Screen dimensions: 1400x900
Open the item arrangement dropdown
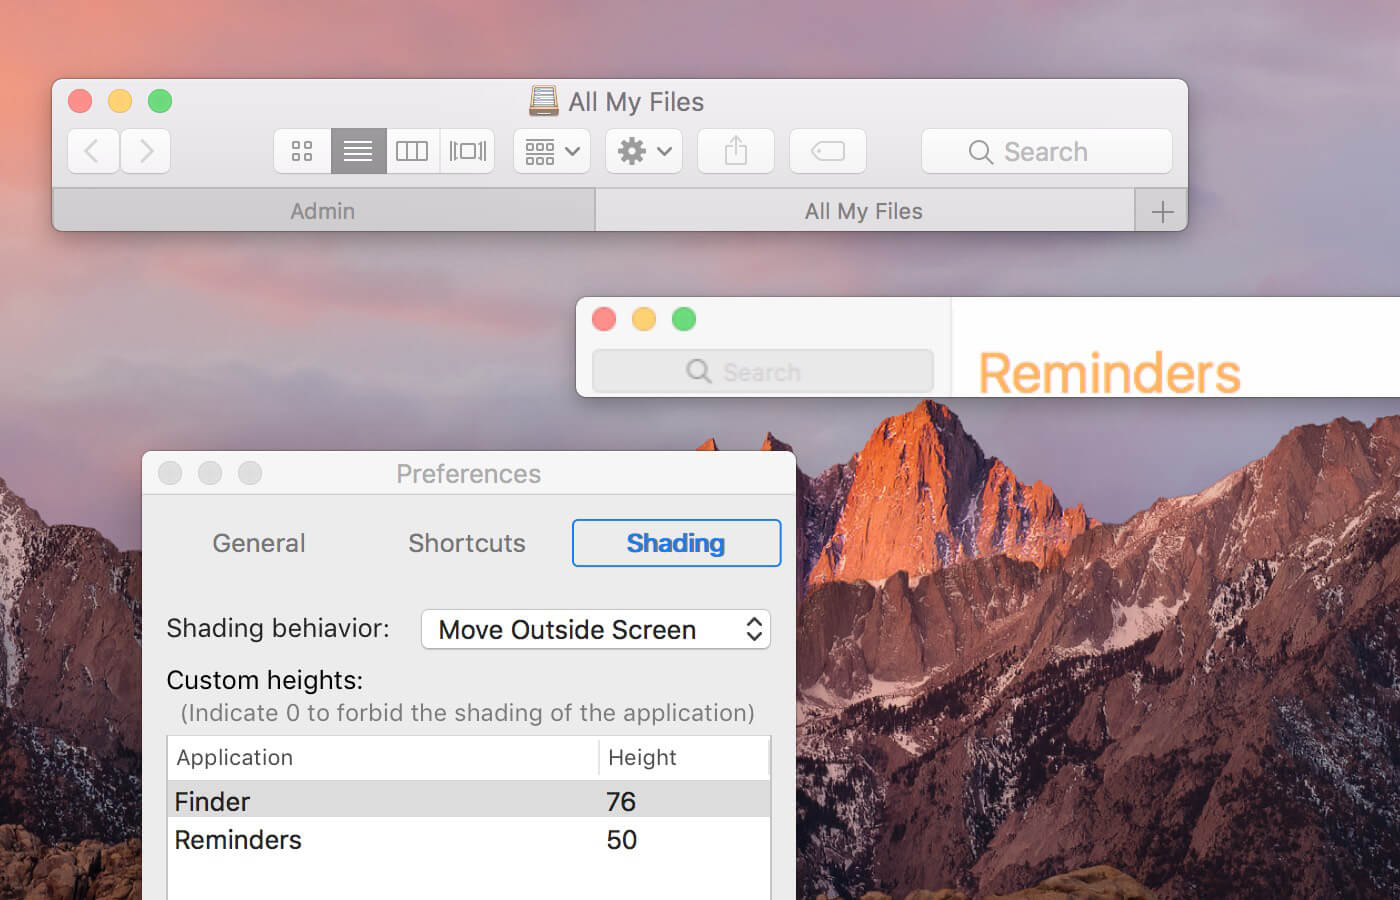pos(552,151)
